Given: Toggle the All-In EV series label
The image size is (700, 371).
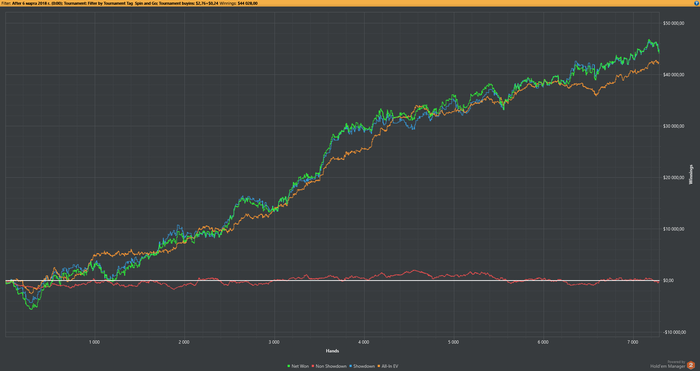Looking at the screenshot, I should pyautogui.click(x=390, y=366).
